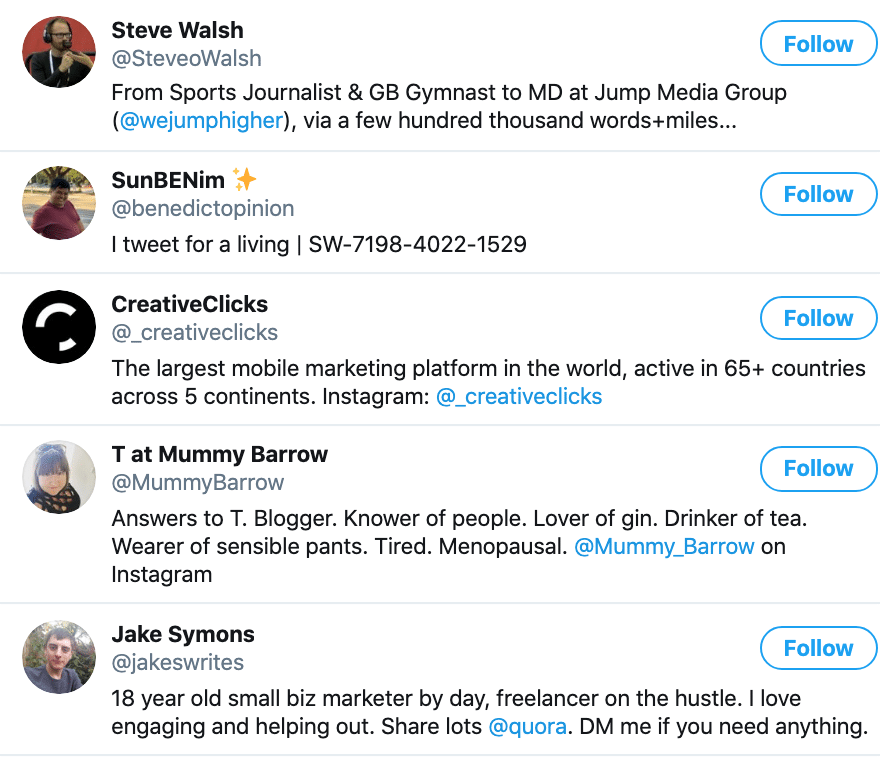Image resolution: width=880 pixels, height=760 pixels.
Task: Click the sparkles emoji beside SunBENim
Action: click(244, 180)
